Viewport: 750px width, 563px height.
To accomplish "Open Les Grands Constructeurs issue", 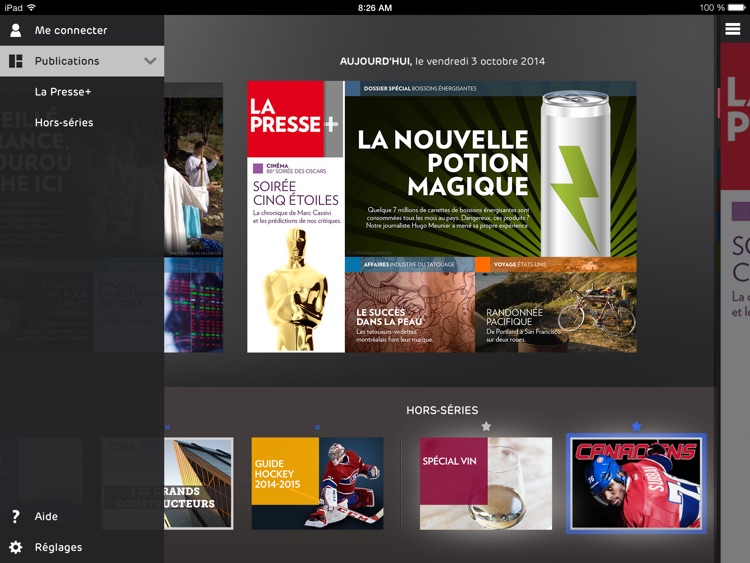I will tap(199, 483).
